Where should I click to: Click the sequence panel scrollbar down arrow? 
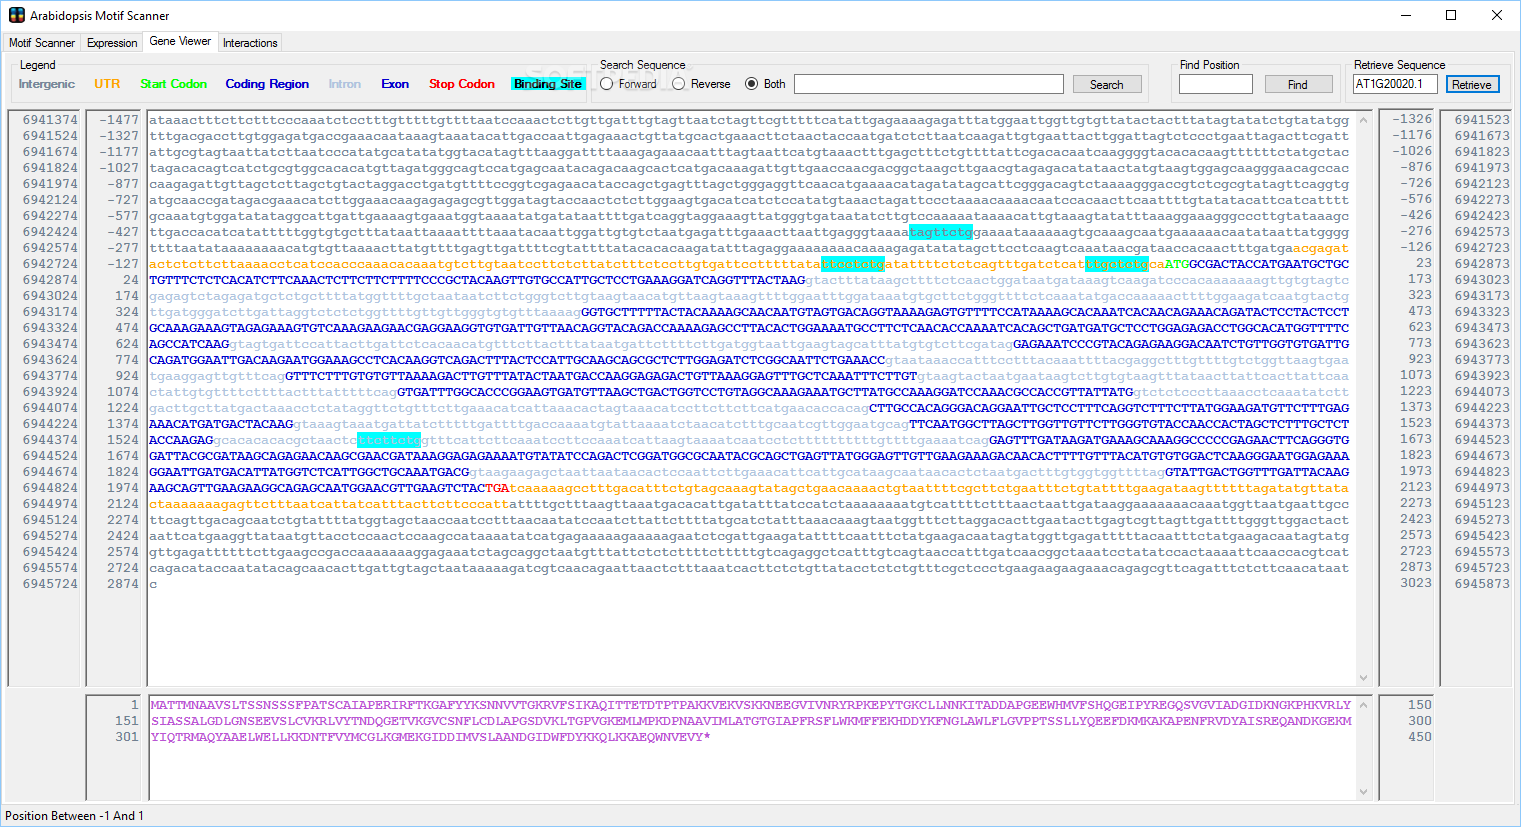(x=1363, y=678)
